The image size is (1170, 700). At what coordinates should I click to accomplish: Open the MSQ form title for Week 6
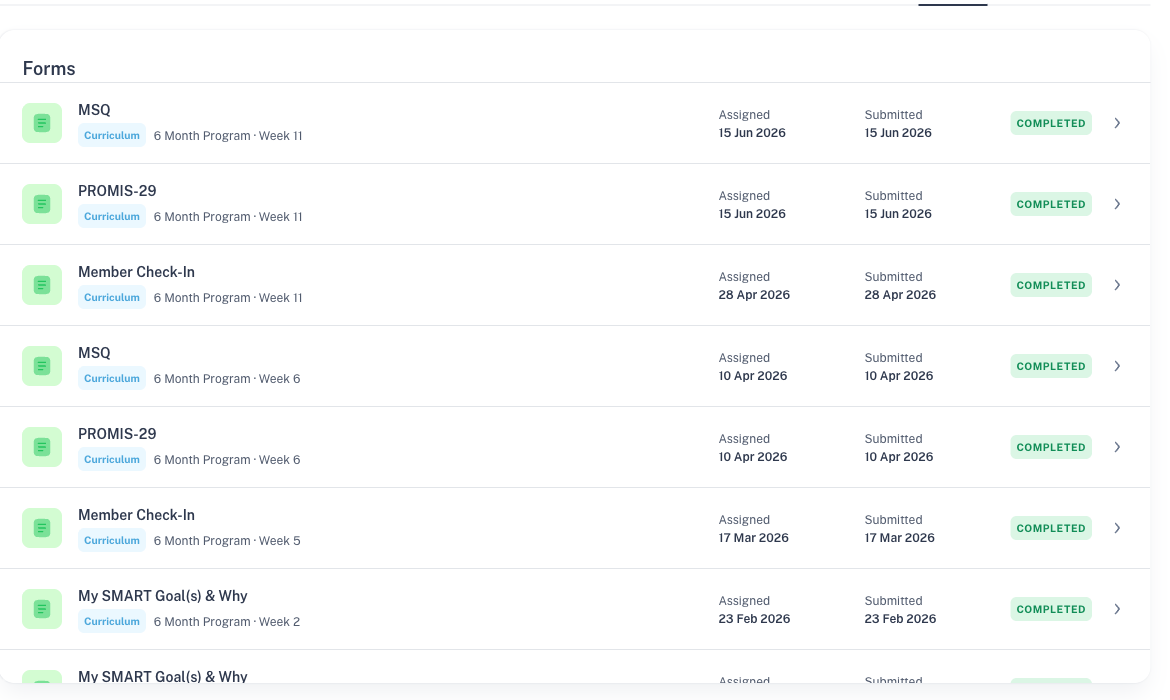pos(94,353)
